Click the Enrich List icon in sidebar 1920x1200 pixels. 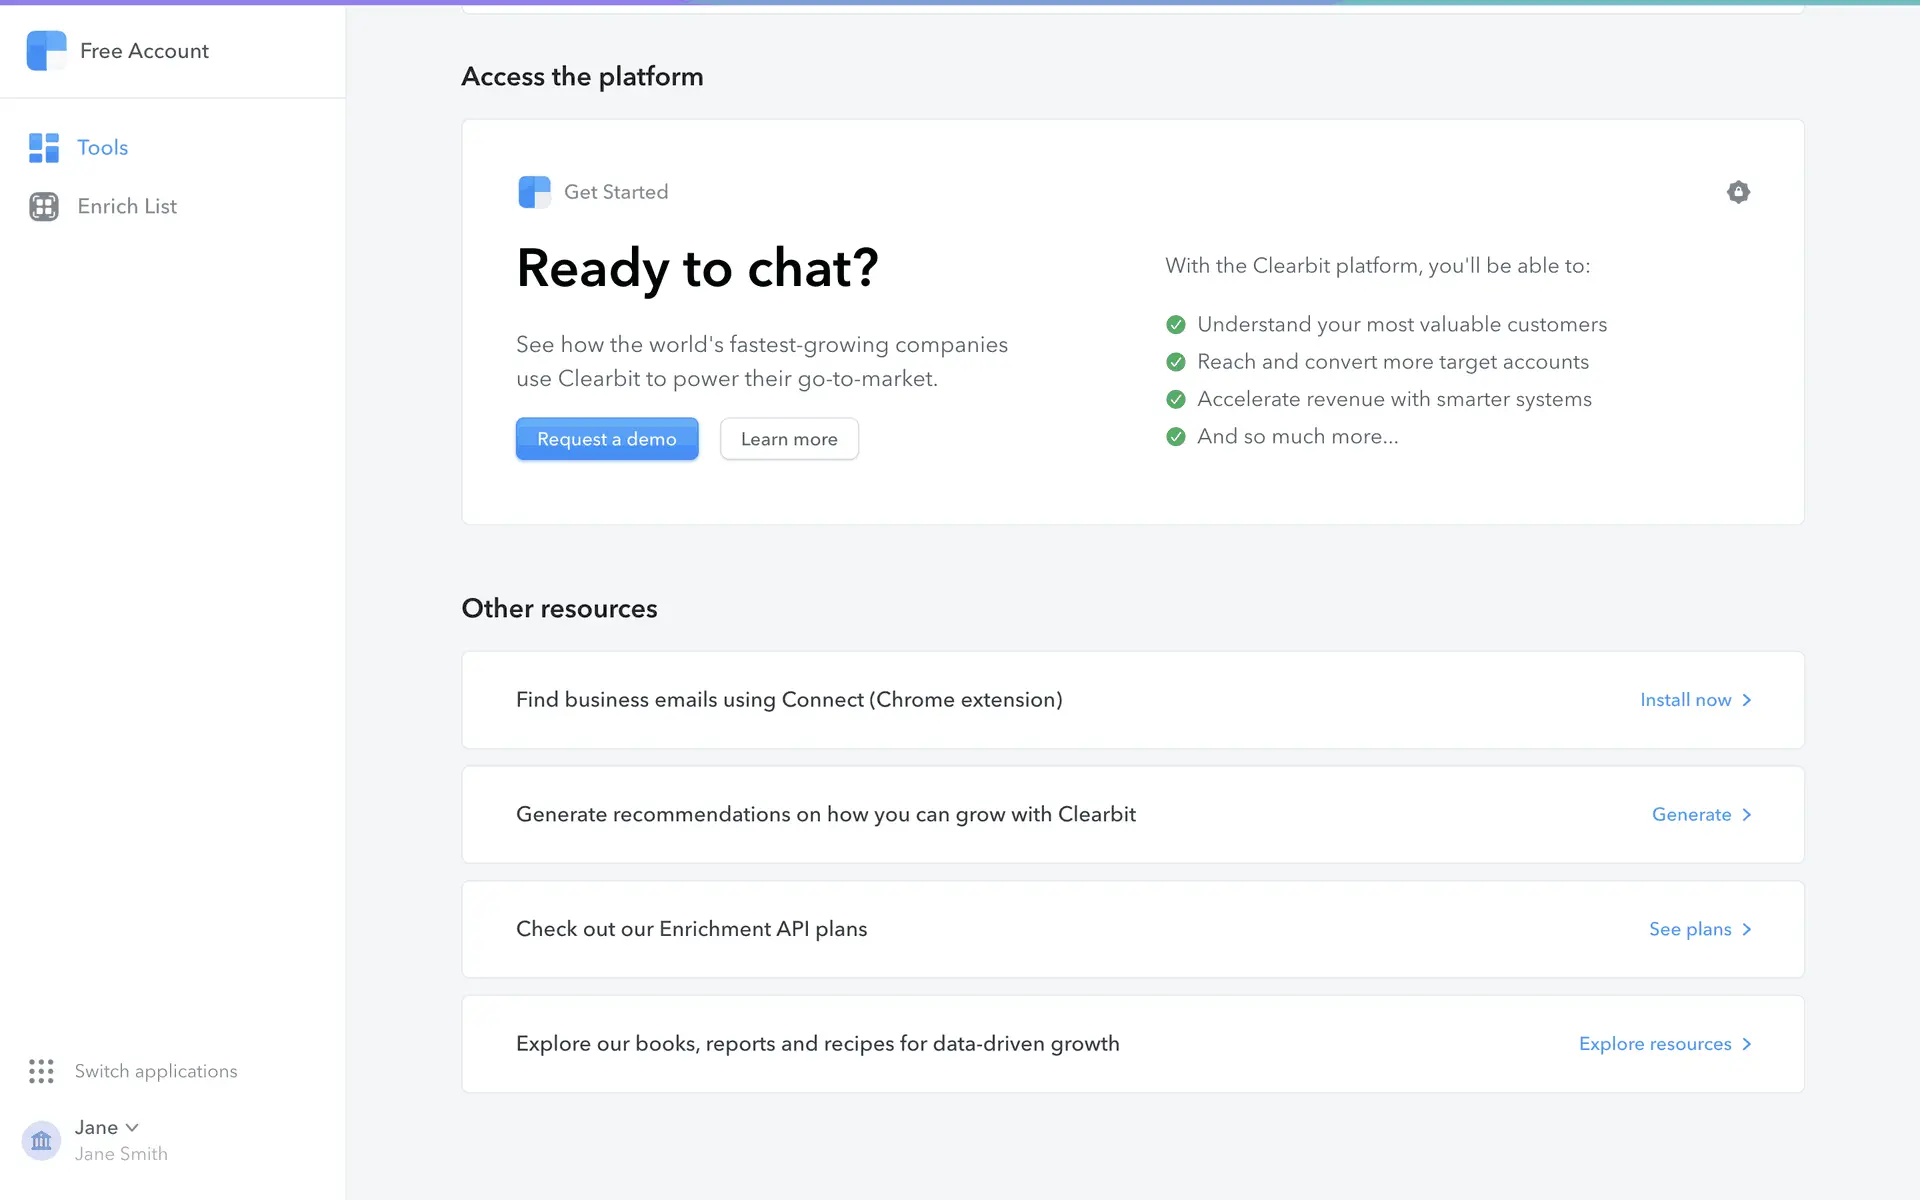[x=43, y=206]
